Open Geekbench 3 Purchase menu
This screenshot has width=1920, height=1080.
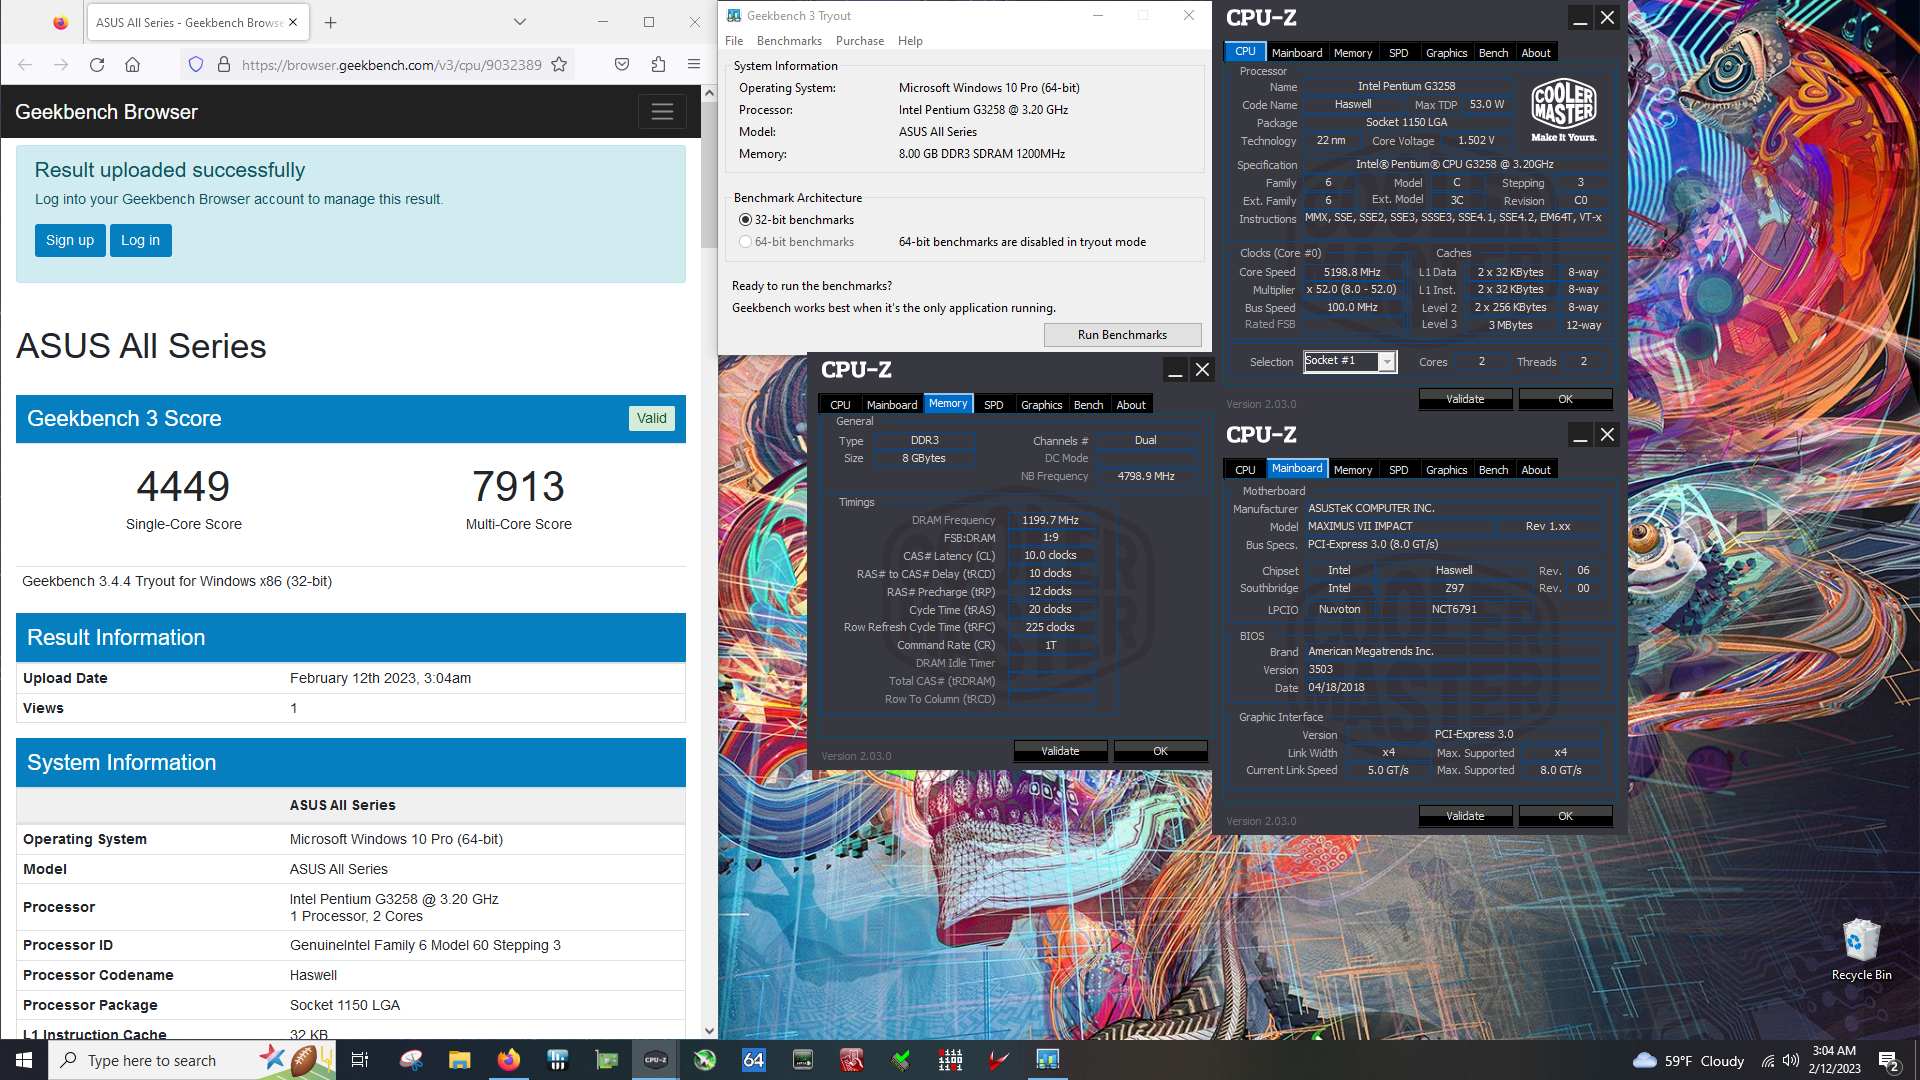pyautogui.click(x=860, y=41)
